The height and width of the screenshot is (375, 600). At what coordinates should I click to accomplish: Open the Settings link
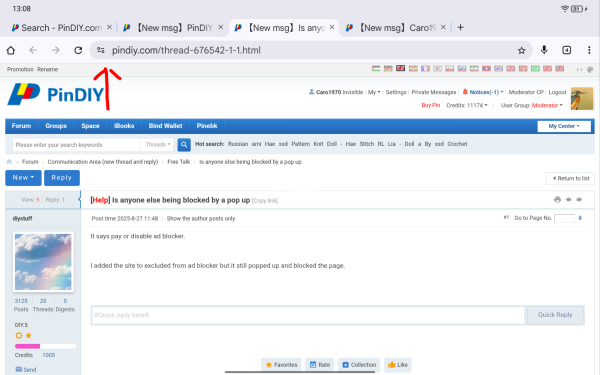(x=396, y=92)
